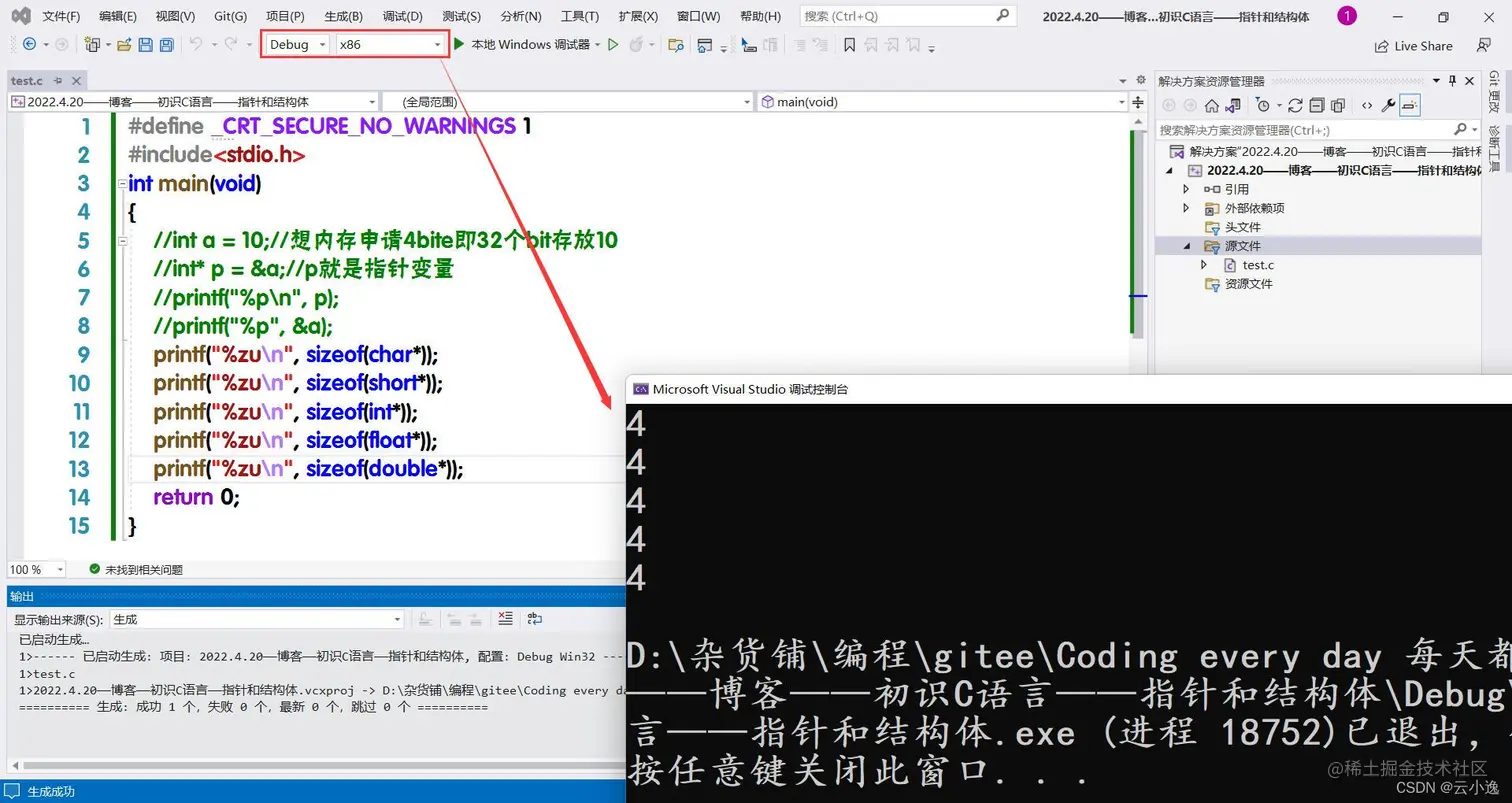The image size is (1512, 803).
Task: Start without debugging using hollow green arrow
Action: click(613, 45)
